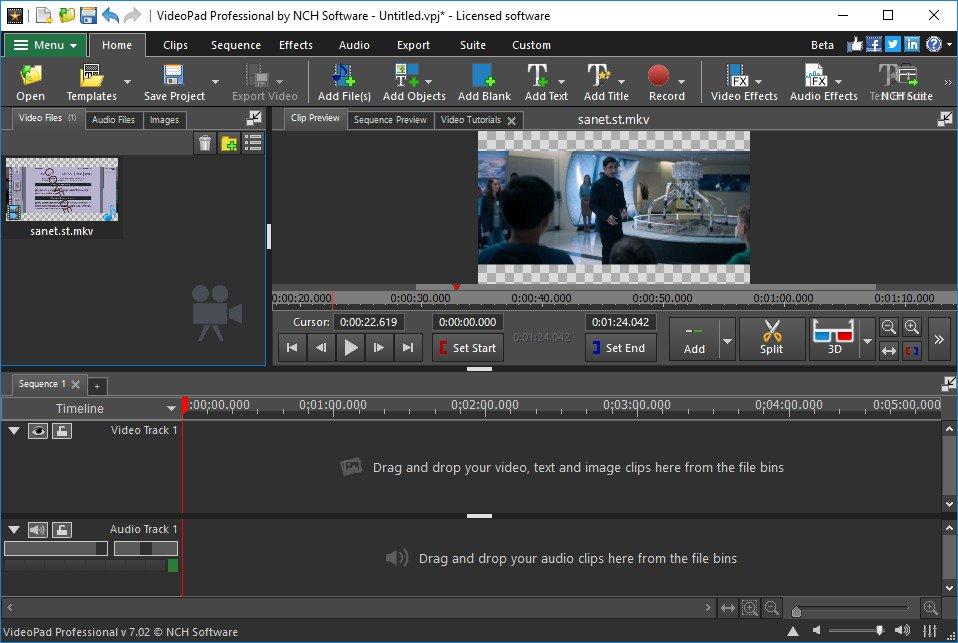The height and width of the screenshot is (643, 958).
Task: Open the Effects ribbon tab
Action: (x=296, y=45)
